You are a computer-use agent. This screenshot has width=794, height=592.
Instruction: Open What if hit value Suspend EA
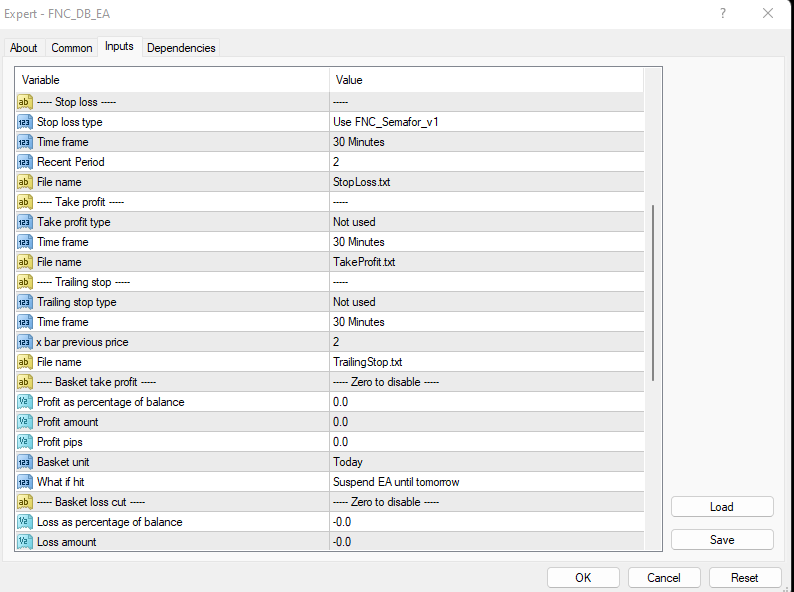[x=486, y=482]
